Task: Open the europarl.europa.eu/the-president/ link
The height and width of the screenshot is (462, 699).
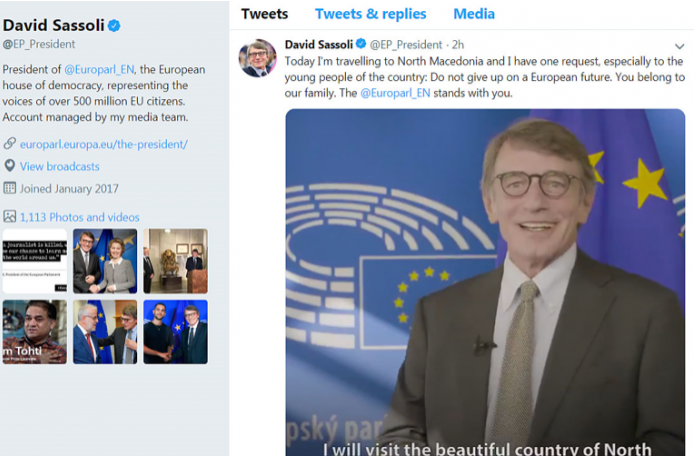Action: click(103, 144)
